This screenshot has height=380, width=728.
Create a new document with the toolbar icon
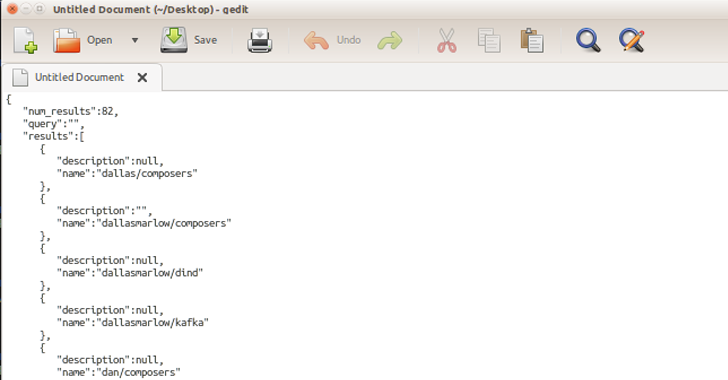[x=26, y=40]
